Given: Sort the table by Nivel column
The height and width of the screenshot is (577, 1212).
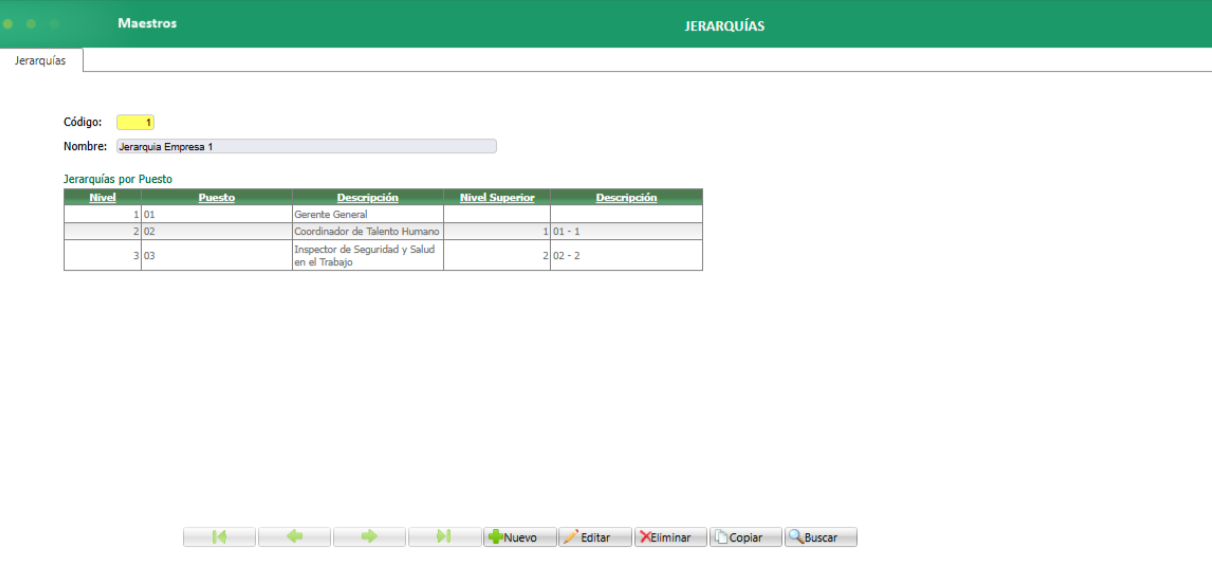Looking at the screenshot, I should click(x=101, y=196).
